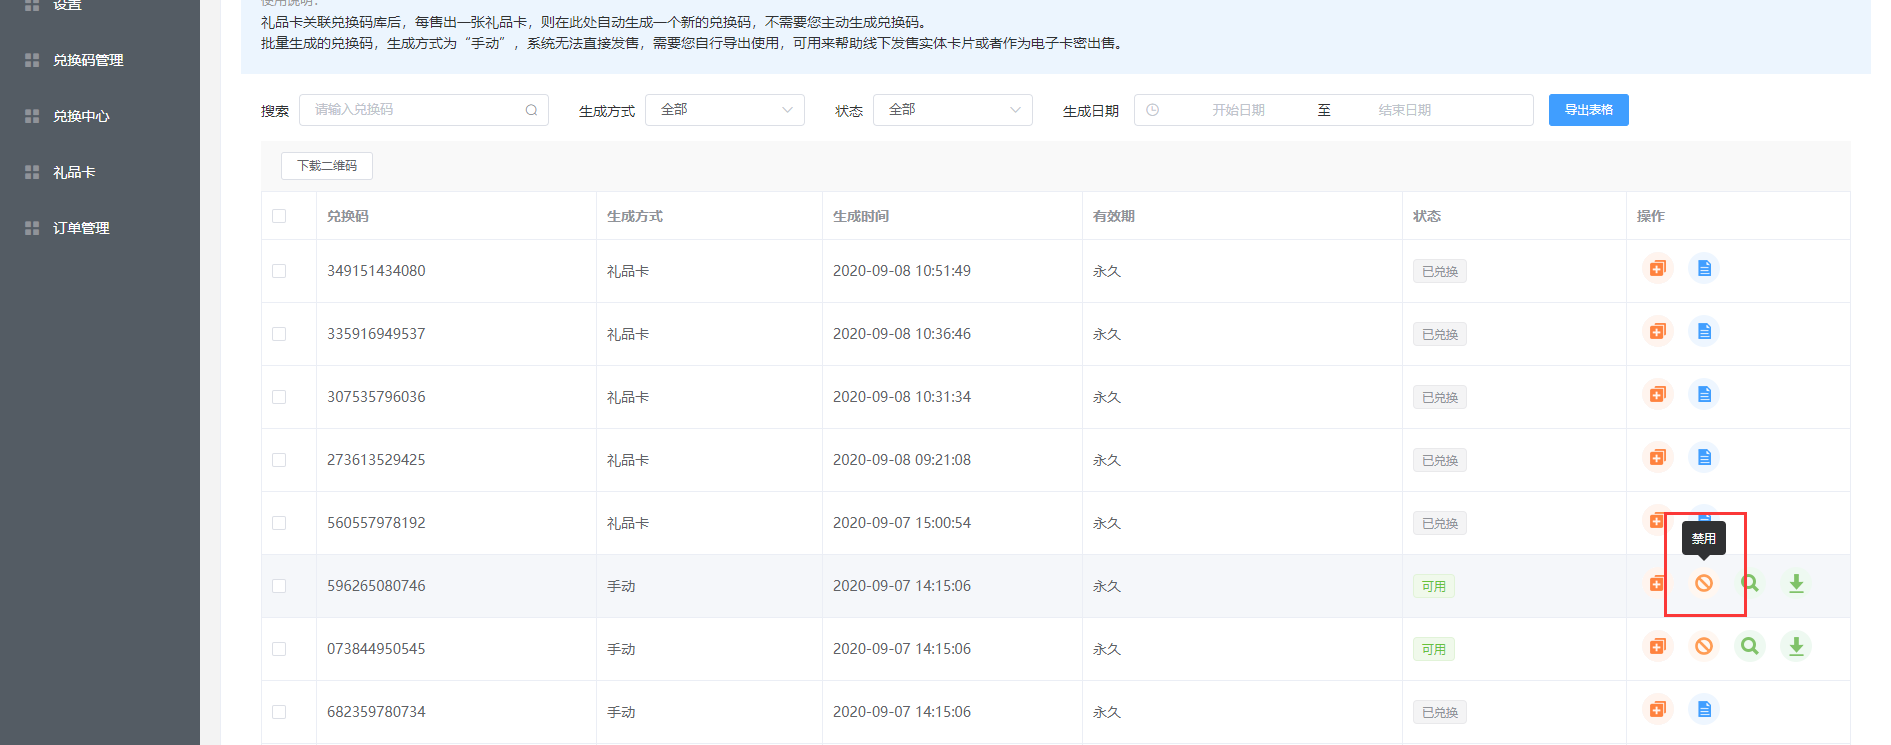
Task: Click timestamp 2020-09-08 10:51:49
Action: (902, 271)
